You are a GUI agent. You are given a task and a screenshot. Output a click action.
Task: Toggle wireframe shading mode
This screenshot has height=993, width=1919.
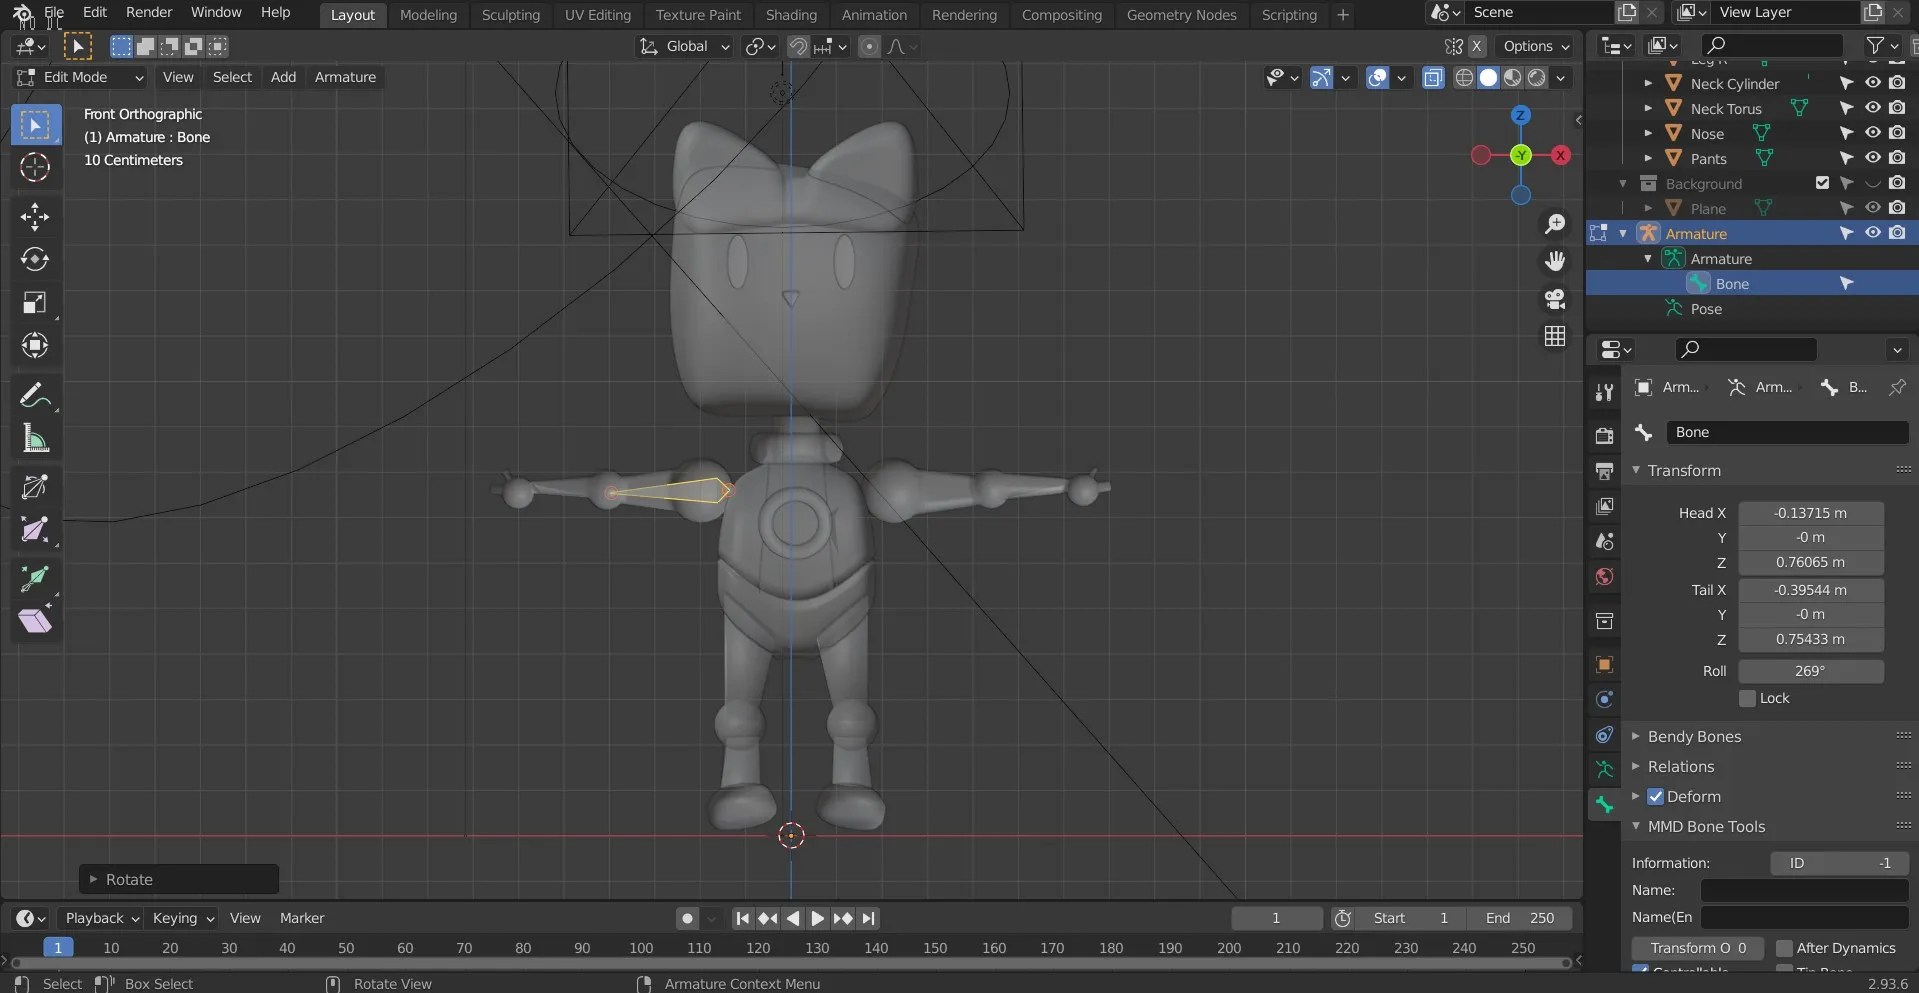coord(1465,77)
